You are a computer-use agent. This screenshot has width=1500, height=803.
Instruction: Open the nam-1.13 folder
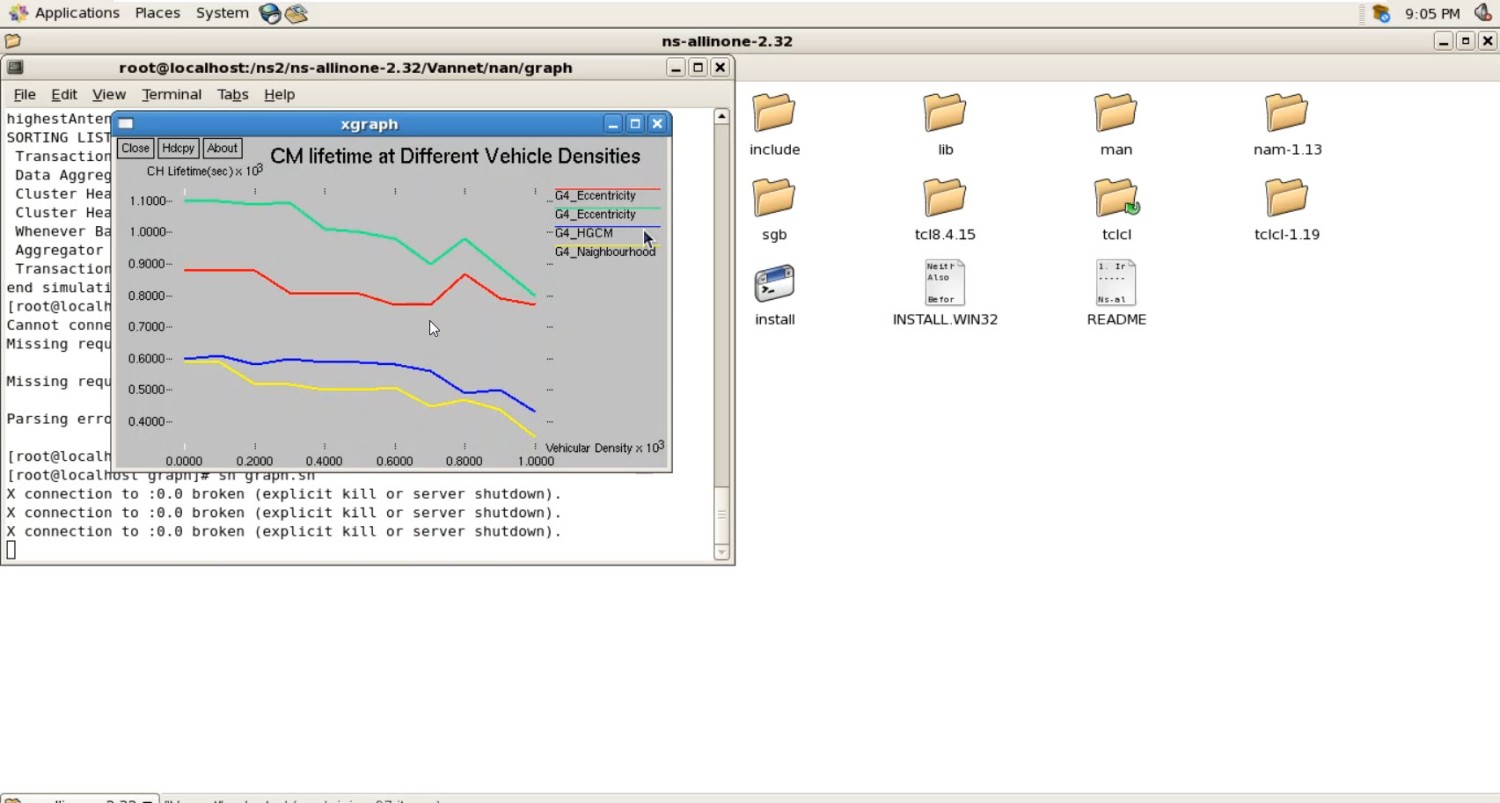(1287, 113)
